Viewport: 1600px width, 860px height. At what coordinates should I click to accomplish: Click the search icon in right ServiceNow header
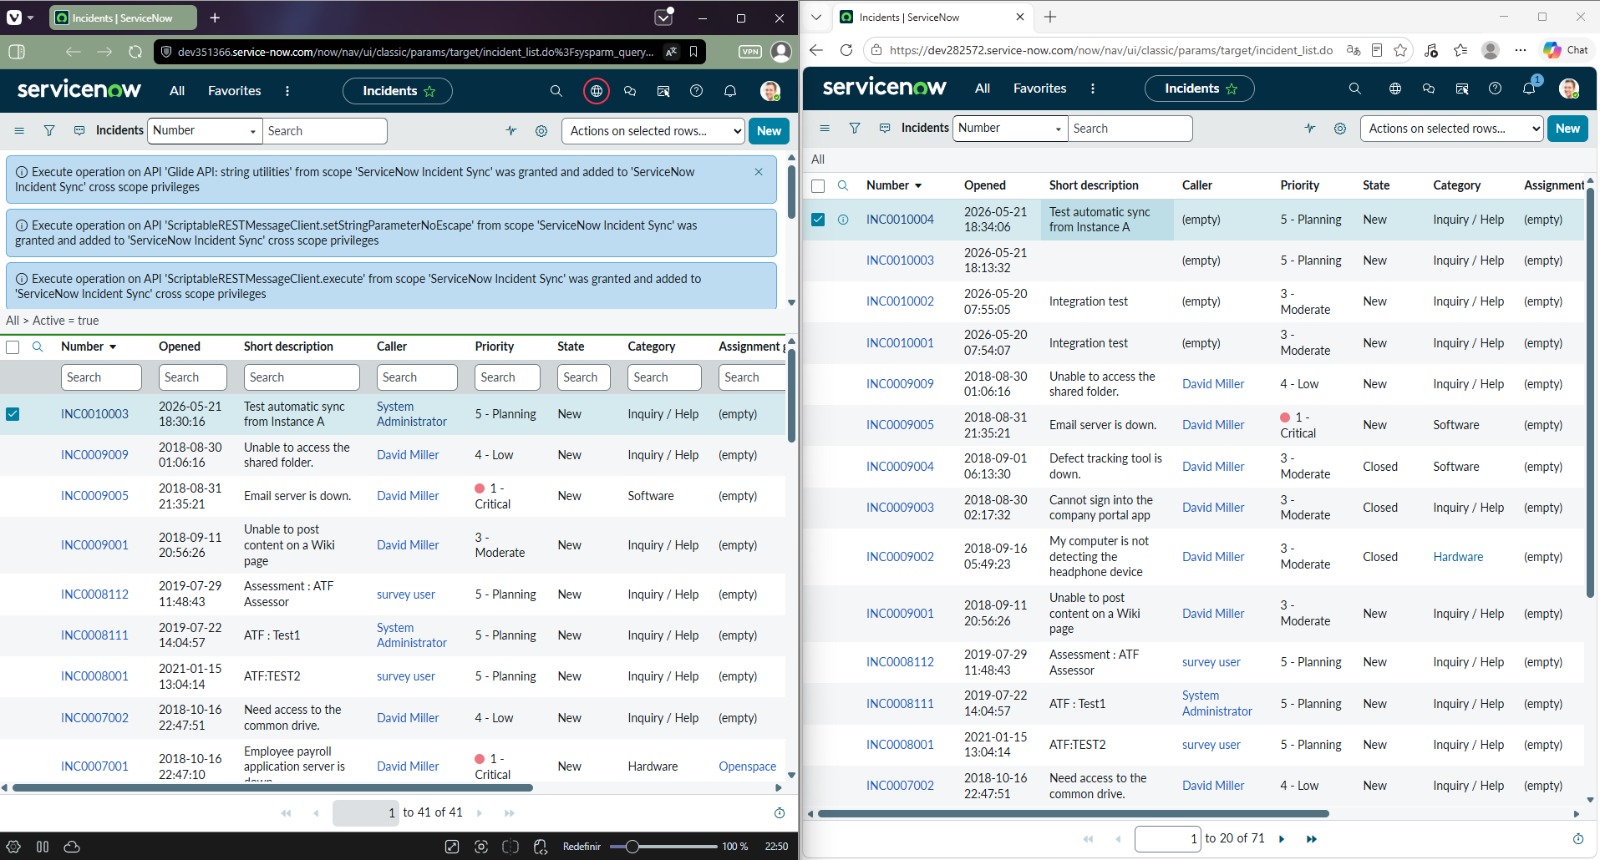click(x=1355, y=89)
